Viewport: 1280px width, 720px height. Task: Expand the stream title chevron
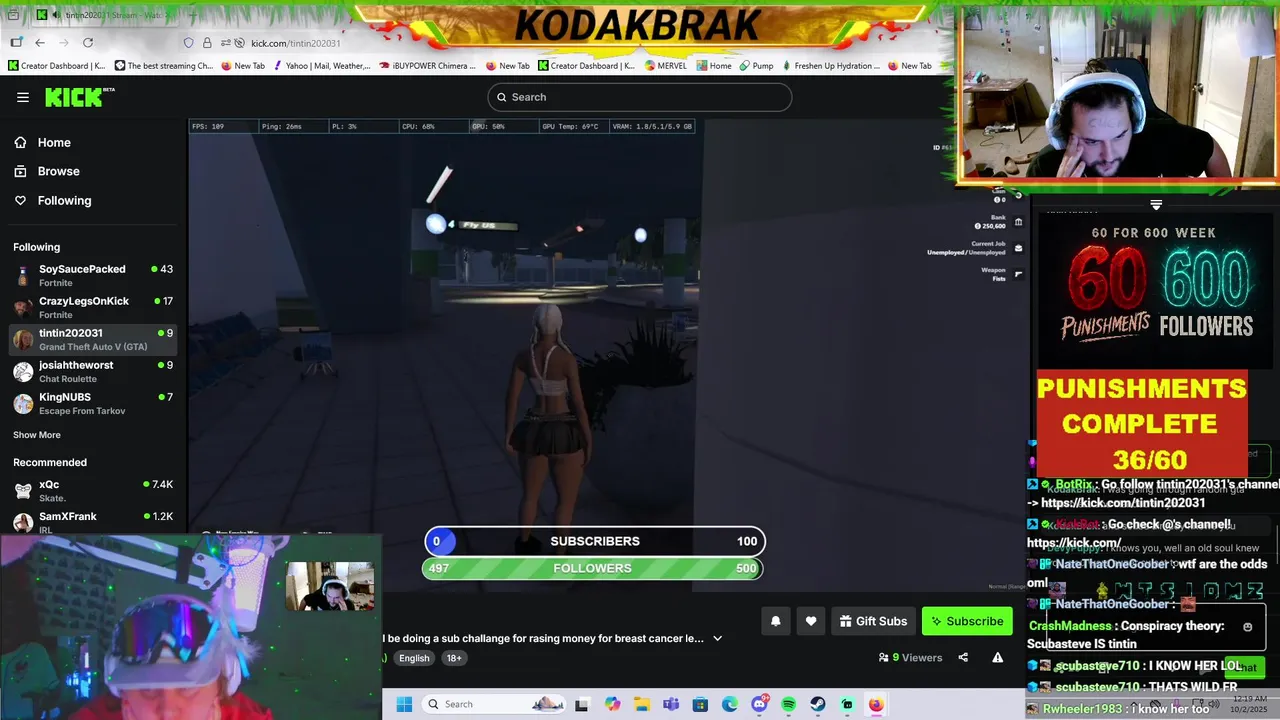[717, 638]
